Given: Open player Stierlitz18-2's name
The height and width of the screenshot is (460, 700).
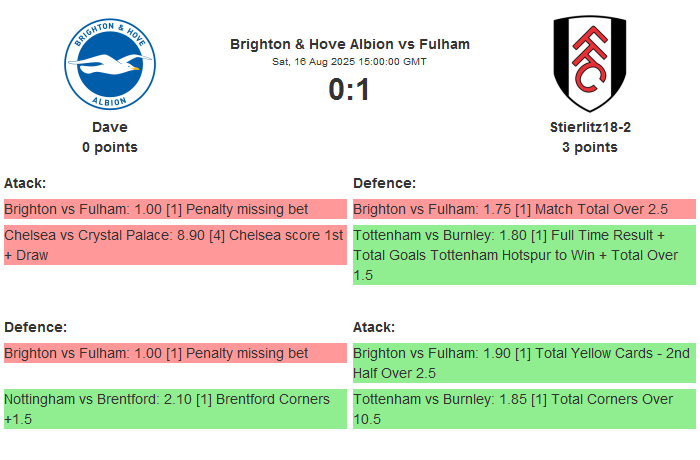Looking at the screenshot, I should (x=589, y=127).
